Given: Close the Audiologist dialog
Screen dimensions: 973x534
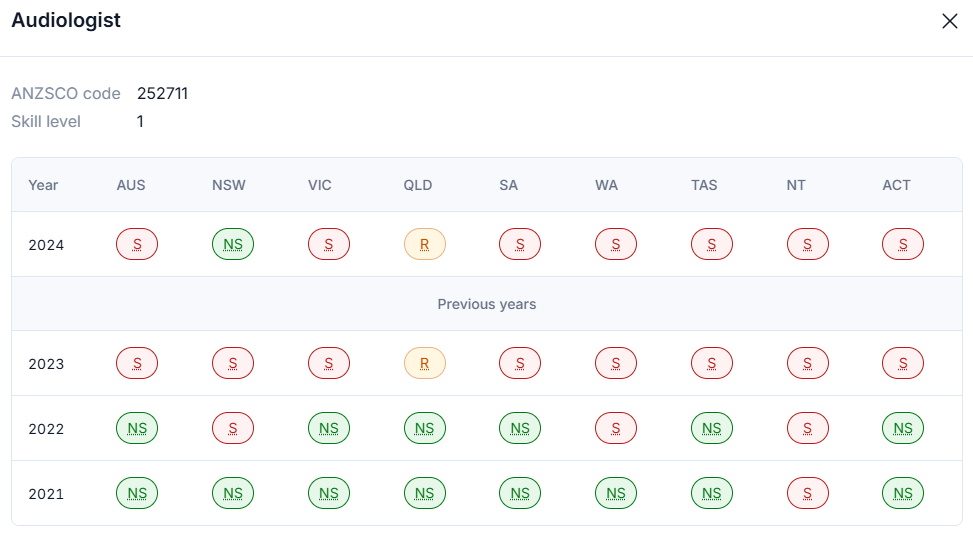Looking at the screenshot, I should coord(949,21).
